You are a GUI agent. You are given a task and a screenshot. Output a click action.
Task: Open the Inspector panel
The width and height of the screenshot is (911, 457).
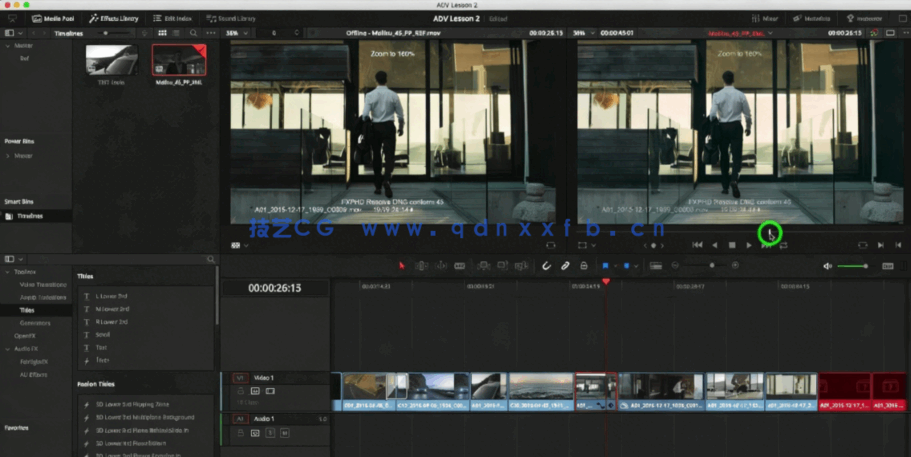point(865,19)
